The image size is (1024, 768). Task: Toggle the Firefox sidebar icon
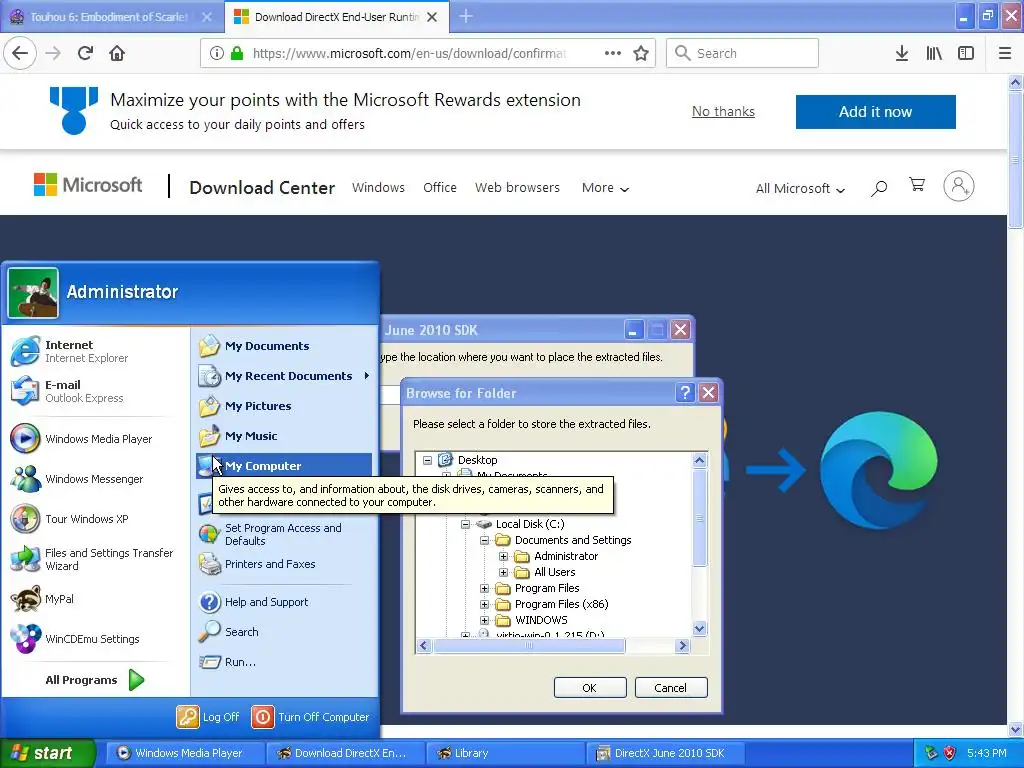(966, 53)
